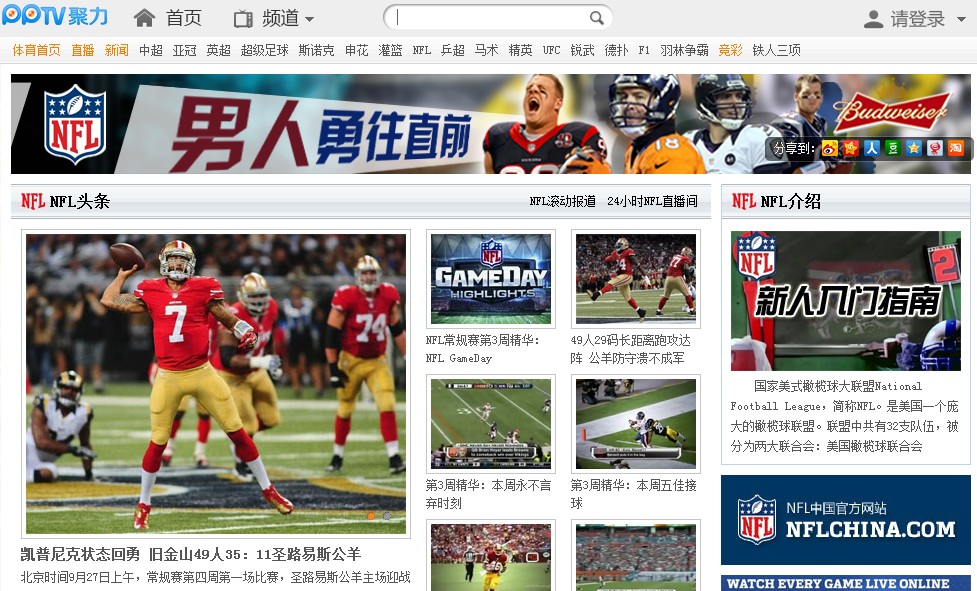Open the 锐武 nav item
This screenshot has width=977, height=591.
(x=583, y=50)
